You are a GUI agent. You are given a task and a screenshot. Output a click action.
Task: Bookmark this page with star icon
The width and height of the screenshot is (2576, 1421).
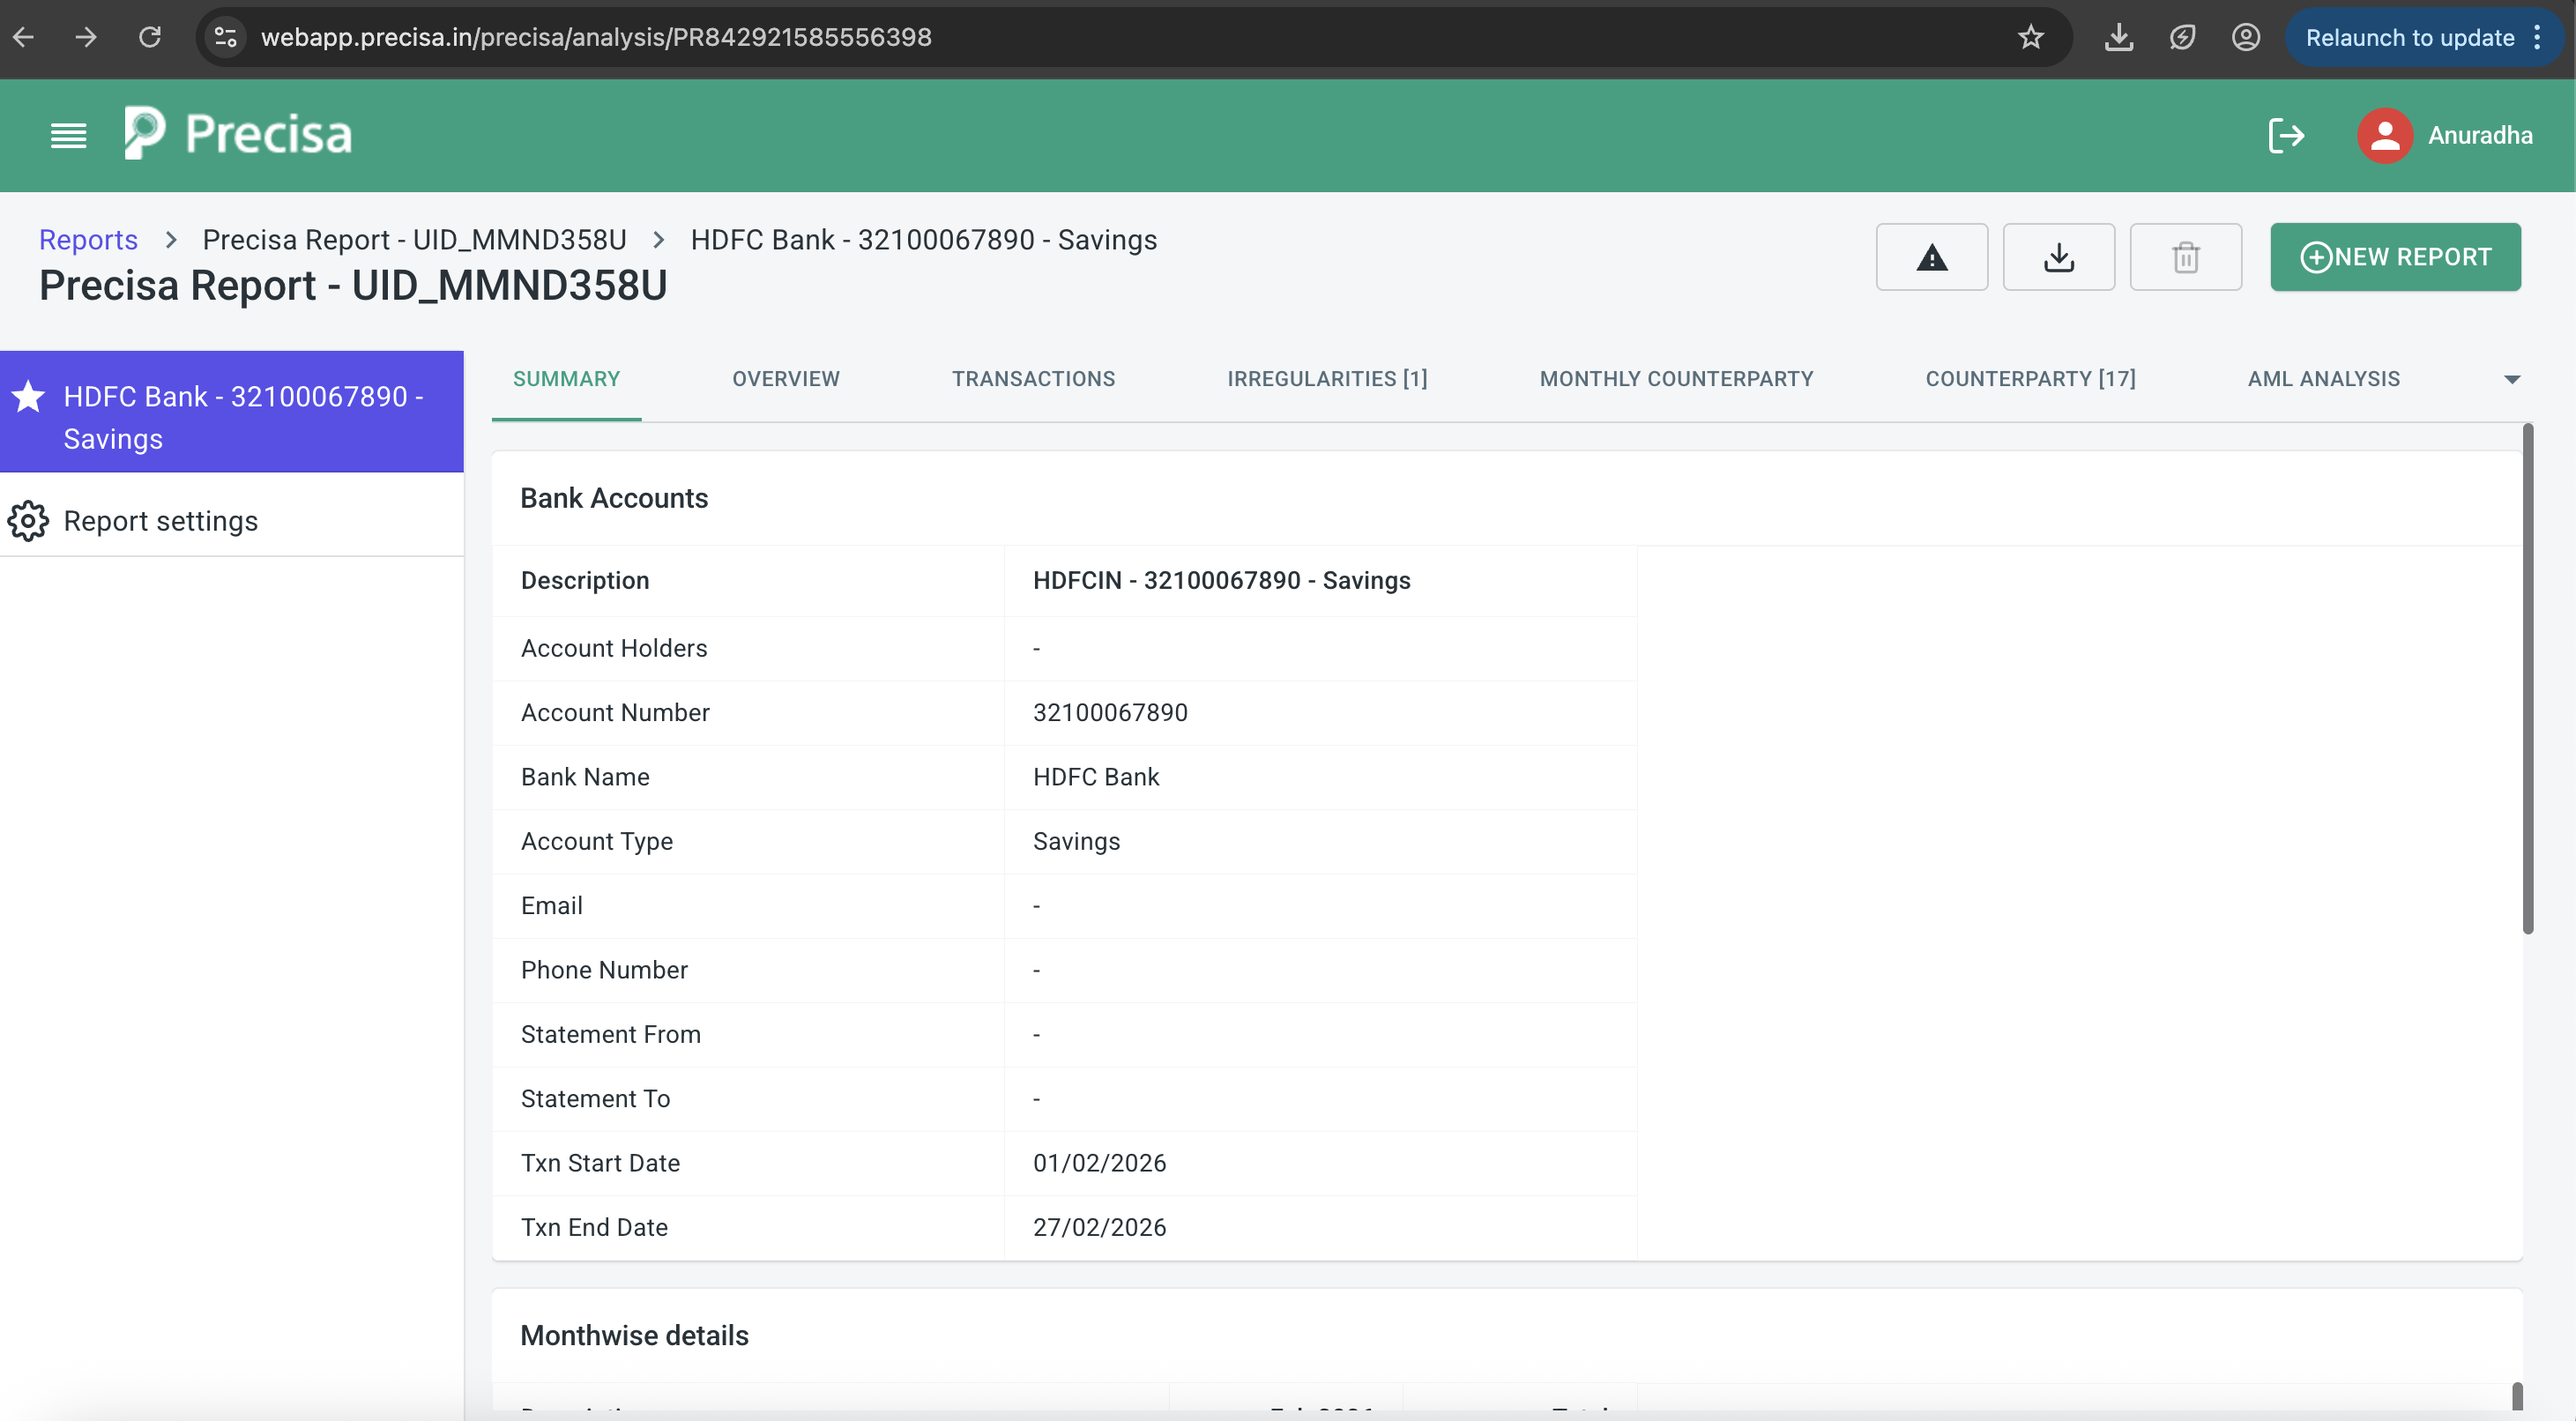pos(2030,37)
